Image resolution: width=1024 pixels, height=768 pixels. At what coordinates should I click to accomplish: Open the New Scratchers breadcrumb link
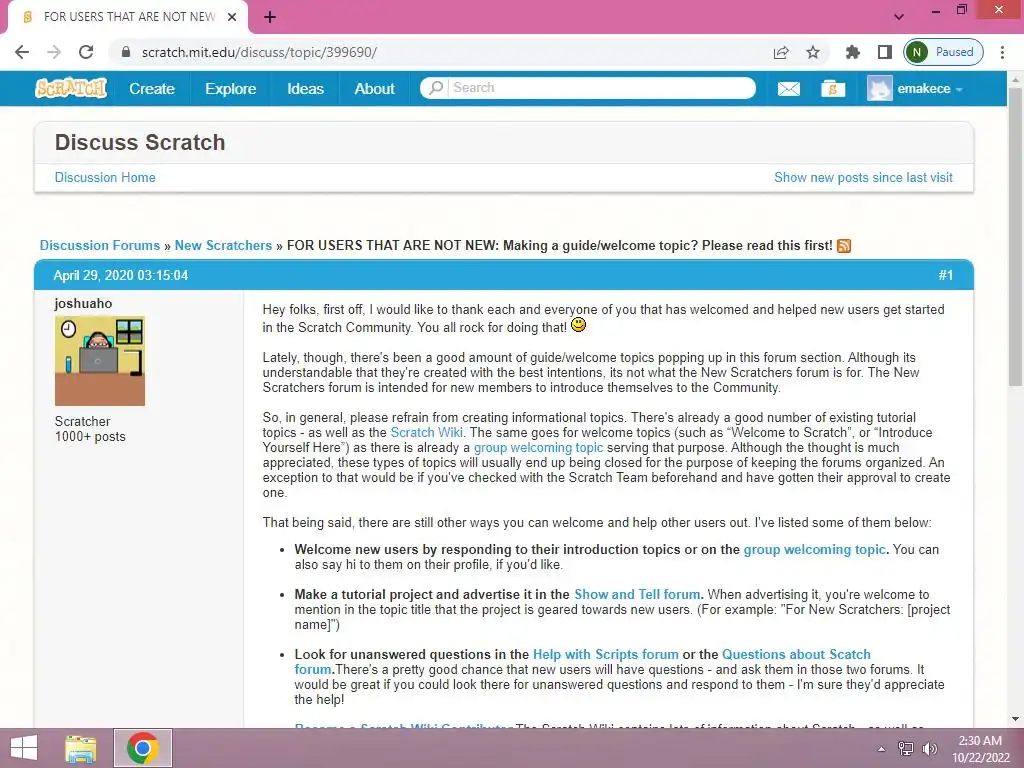click(x=223, y=246)
